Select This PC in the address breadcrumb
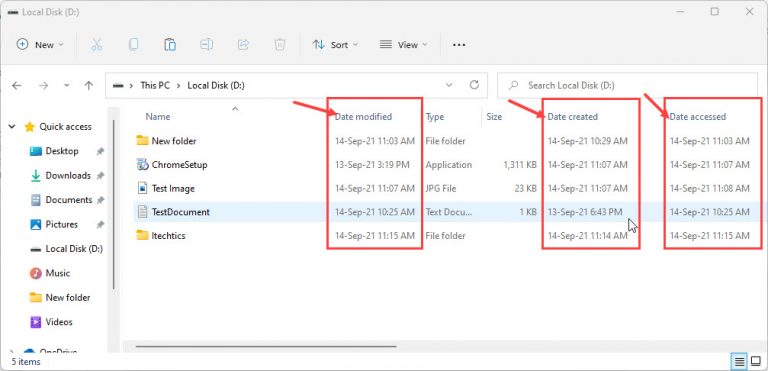The height and width of the screenshot is (371, 768). point(155,85)
